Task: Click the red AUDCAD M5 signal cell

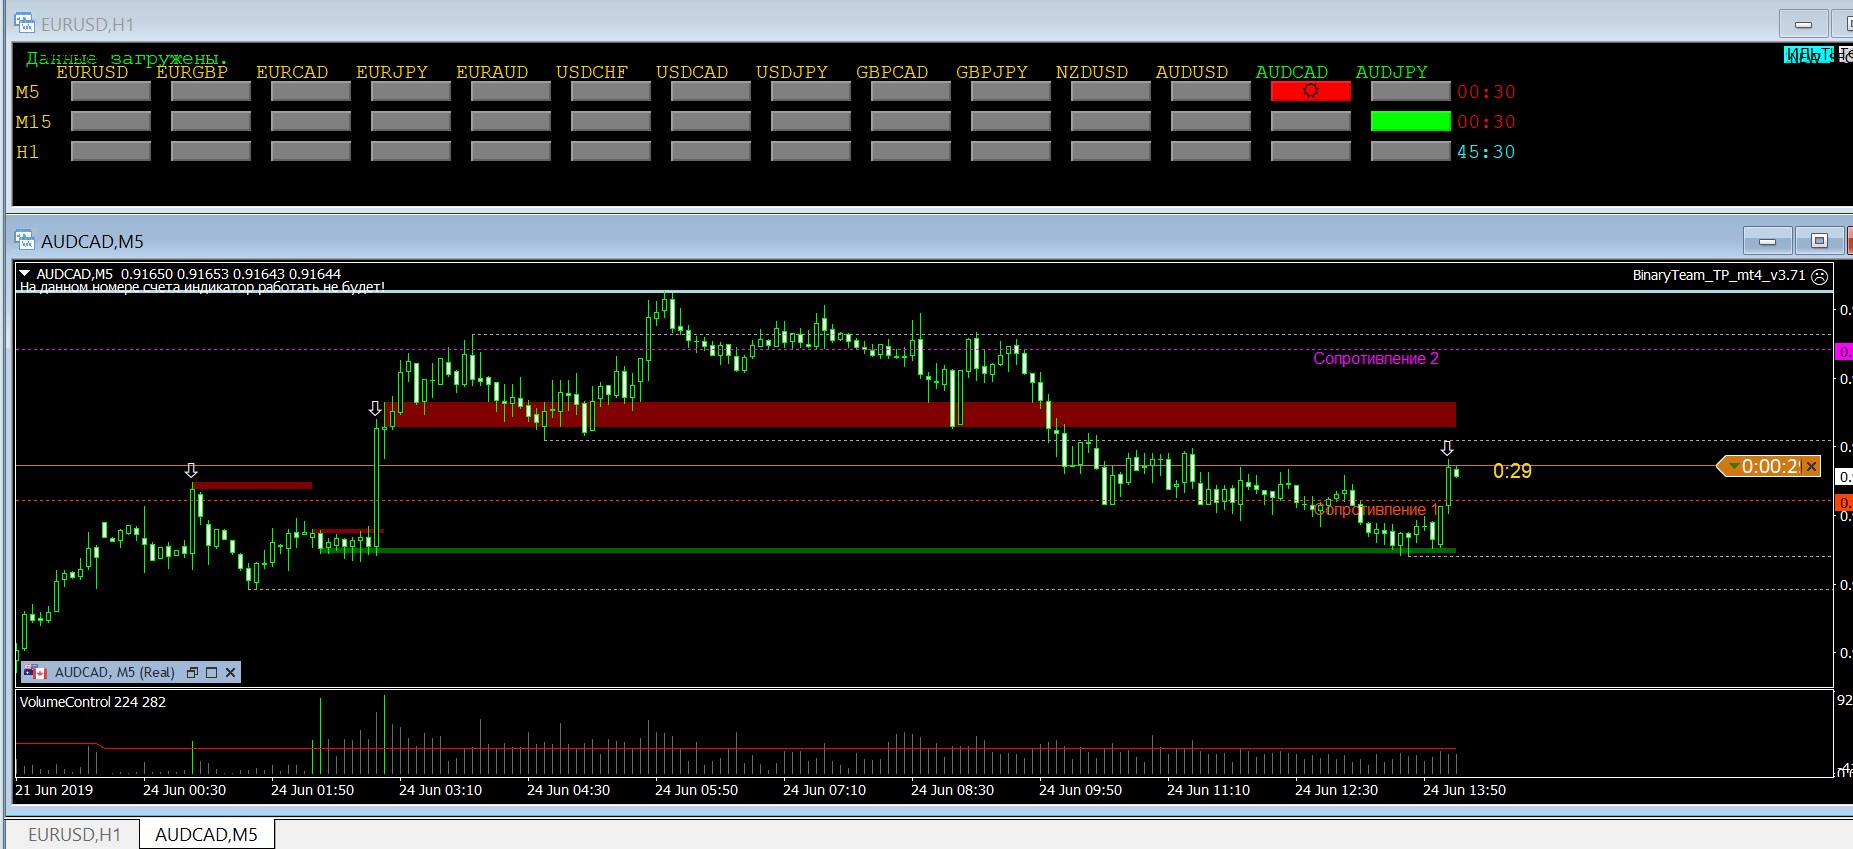Action: click(1310, 91)
